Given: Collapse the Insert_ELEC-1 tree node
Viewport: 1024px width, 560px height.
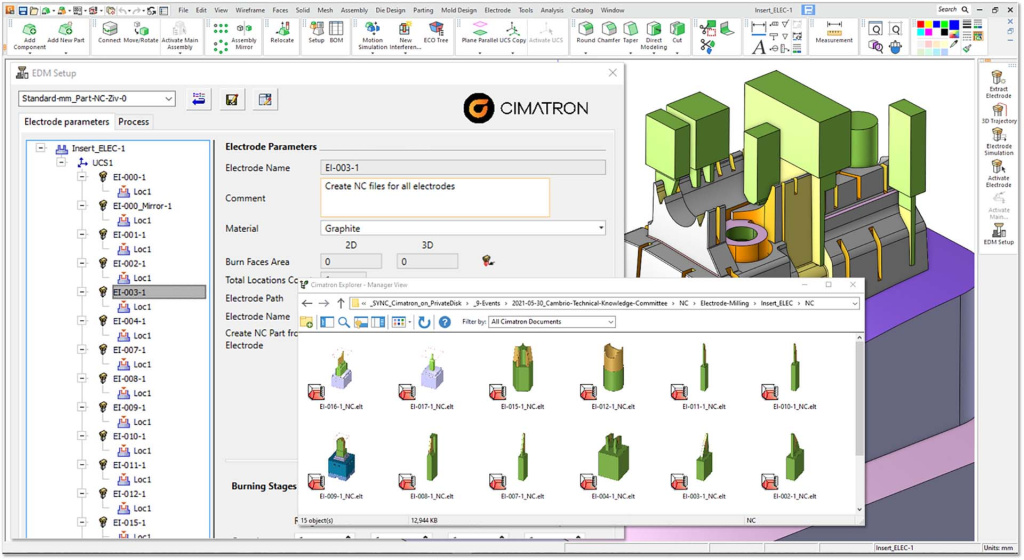Looking at the screenshot, I should pos(41,148).
